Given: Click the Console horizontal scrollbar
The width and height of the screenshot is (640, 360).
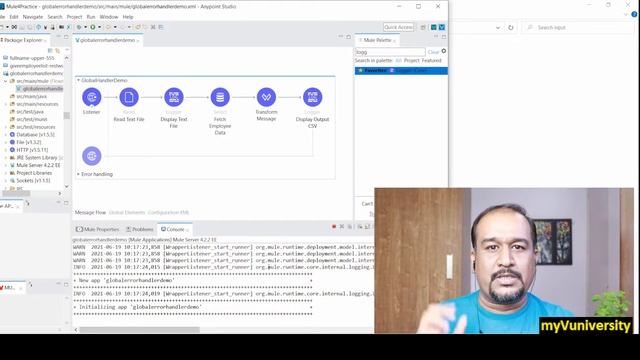Looking at the screenshot, I should (x=139, y=329).
